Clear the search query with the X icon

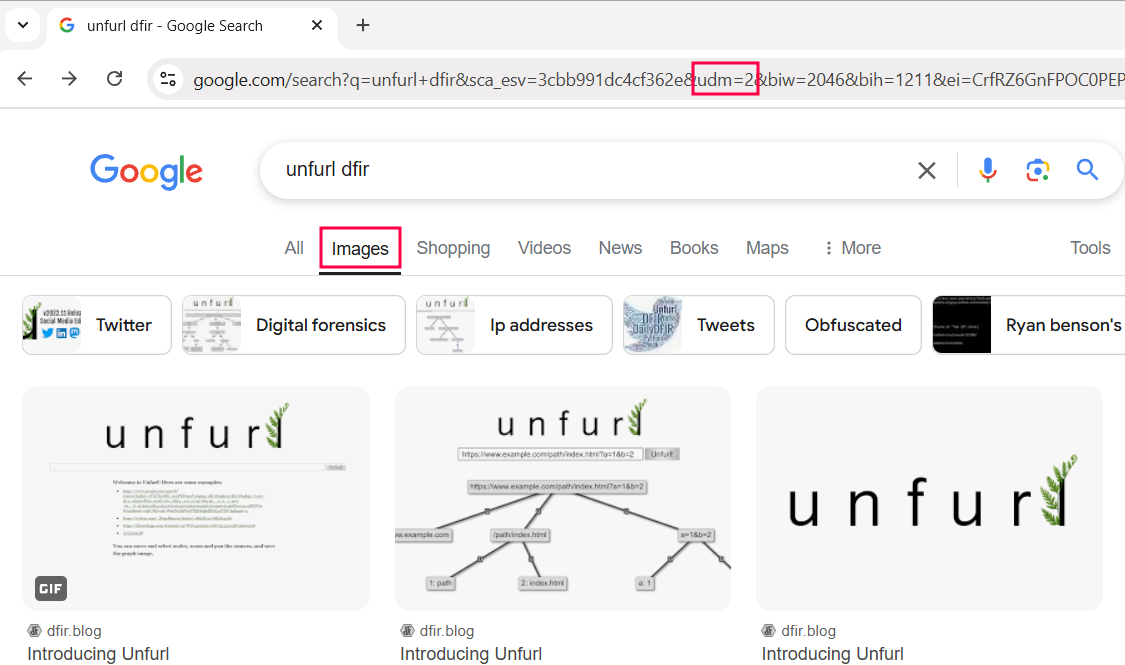coord(926,170)
